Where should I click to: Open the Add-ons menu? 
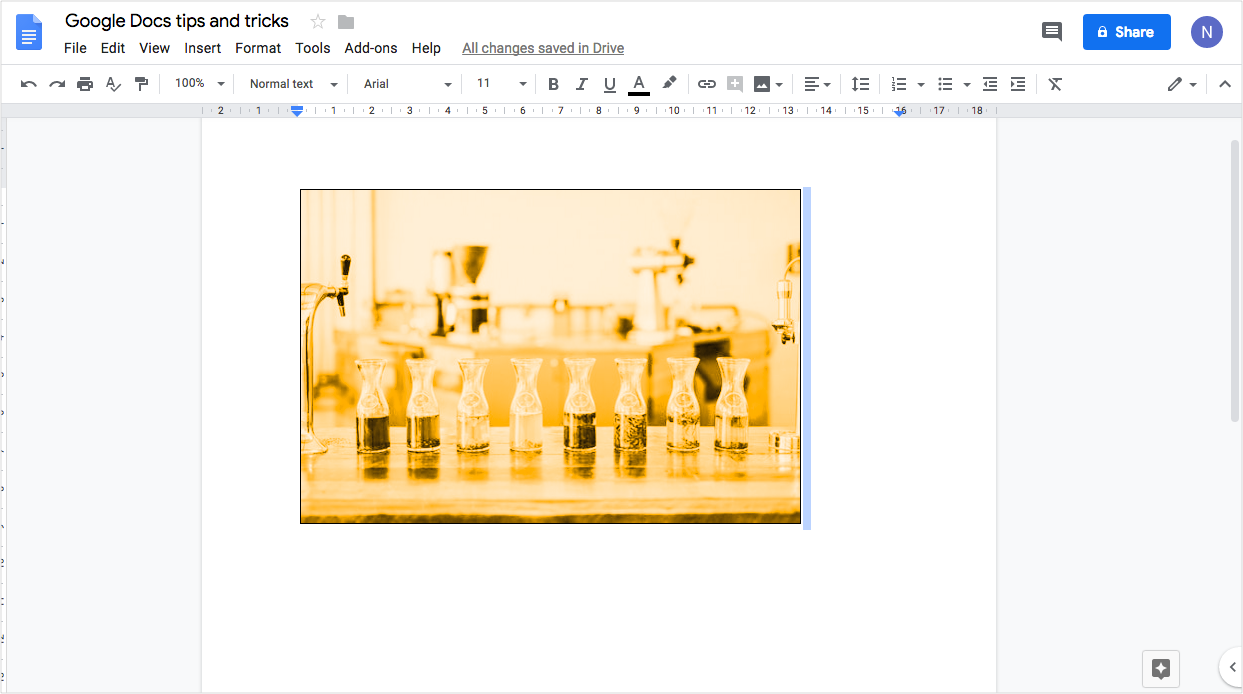[x=371, y=48]
